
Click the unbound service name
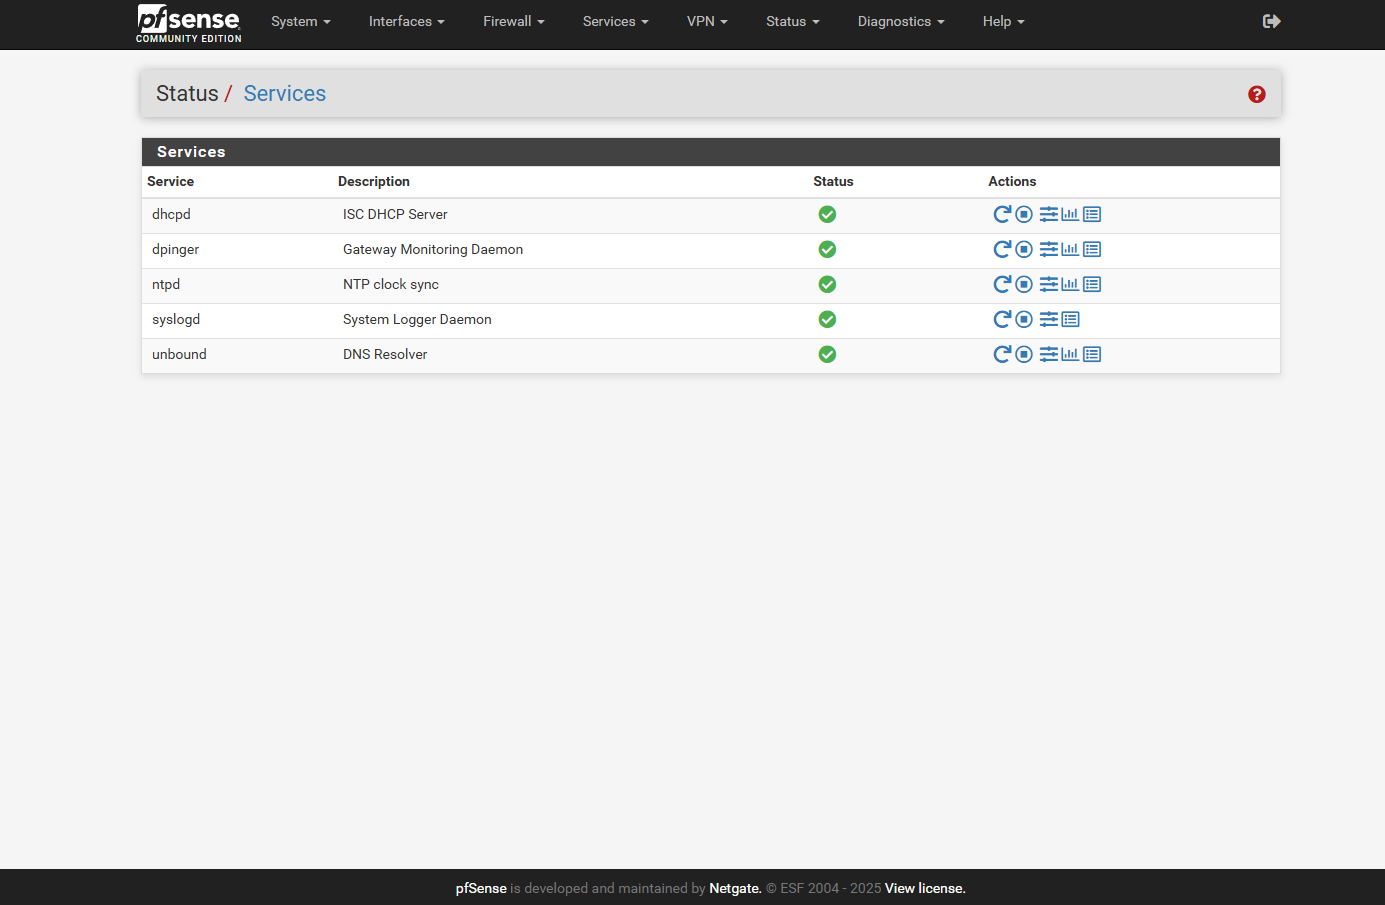(x=179, y=354)
